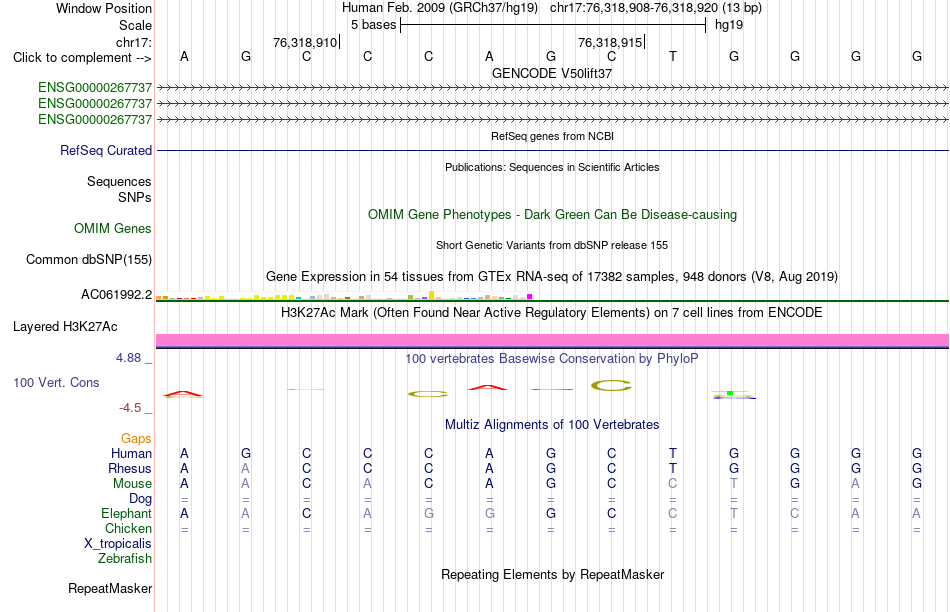Click the hg19 label beside the scale bar
Viewport: 950px width, 612px height.
pyautogui.click(x=729, y=25)
